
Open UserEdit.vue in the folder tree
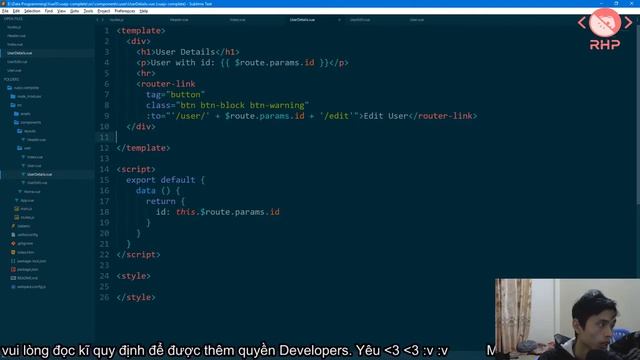(37, 183)
